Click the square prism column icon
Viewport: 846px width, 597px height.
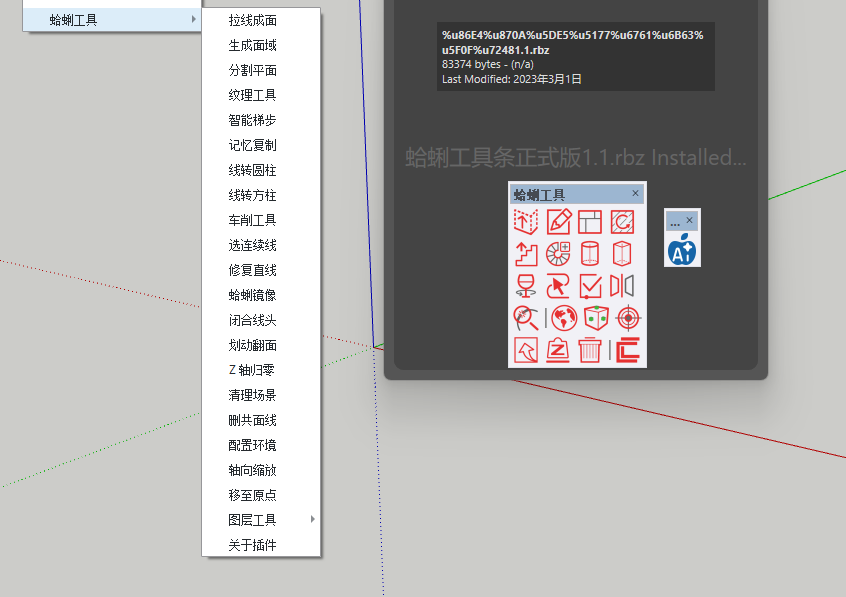pyautogui.click(x=622, y=253)
